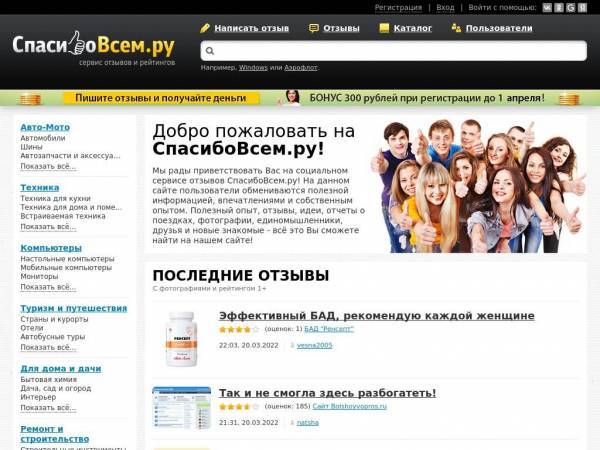This screenshot has height=450, width=600.
Task: Click the СпасибоВсем.ру logo
Action: point(93,45)
